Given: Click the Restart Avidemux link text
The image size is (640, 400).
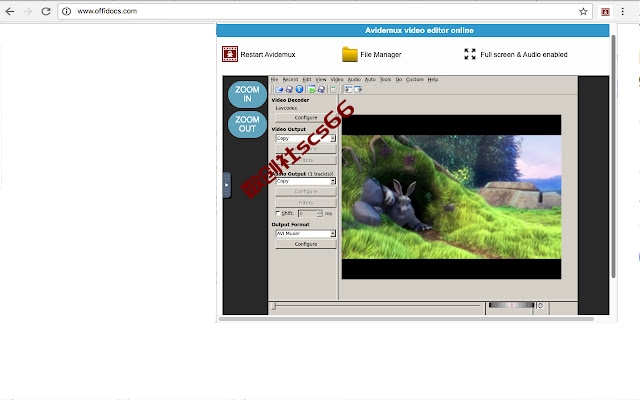Looking at the screenshot, I should click(268, 54).
